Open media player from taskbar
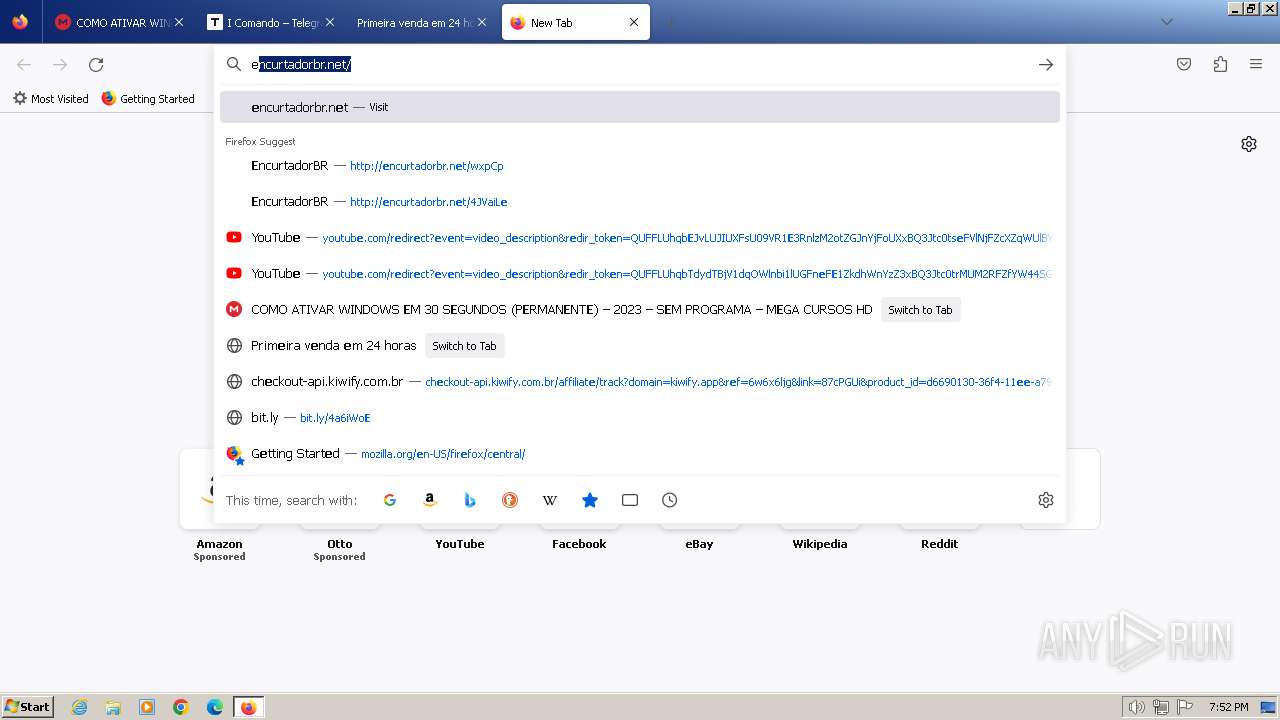Image resolution: width=1280 pixels, height=720 pixels. [147, 707]
